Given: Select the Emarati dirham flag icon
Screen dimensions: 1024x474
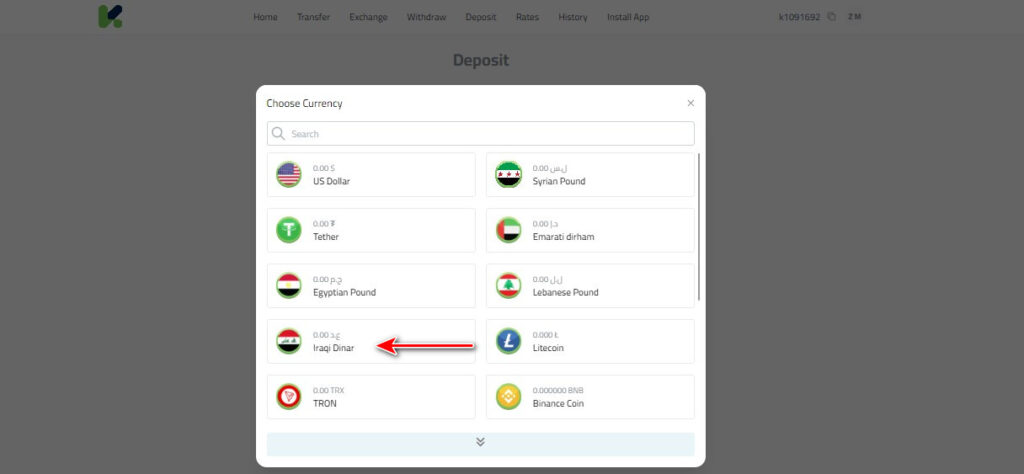Looking at the screenshot, I should click(x=508, y=230).
